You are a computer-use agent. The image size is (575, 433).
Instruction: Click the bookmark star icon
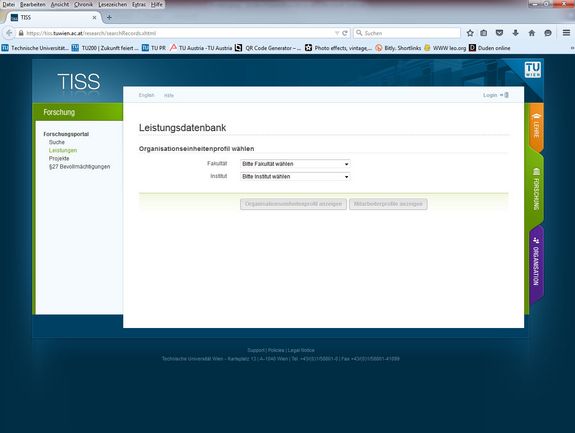coord(470,33)
